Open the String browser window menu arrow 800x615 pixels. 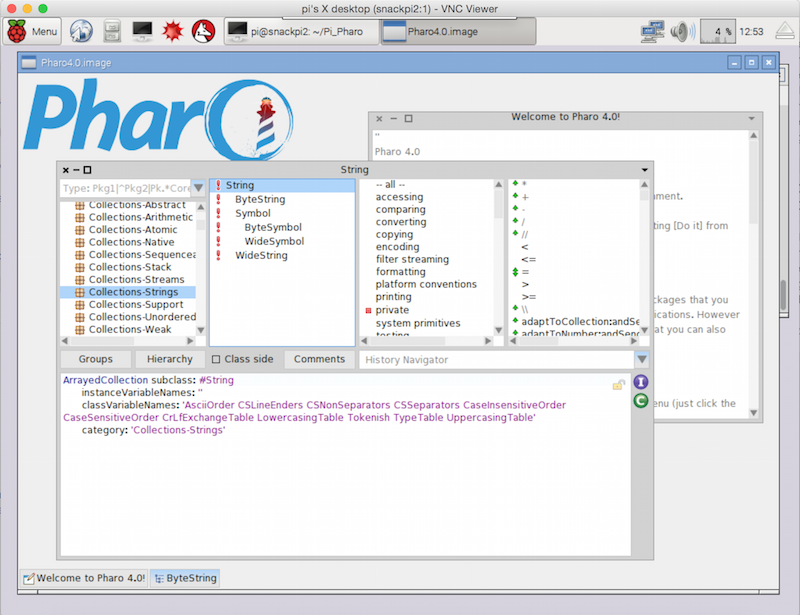click(644, 170)
